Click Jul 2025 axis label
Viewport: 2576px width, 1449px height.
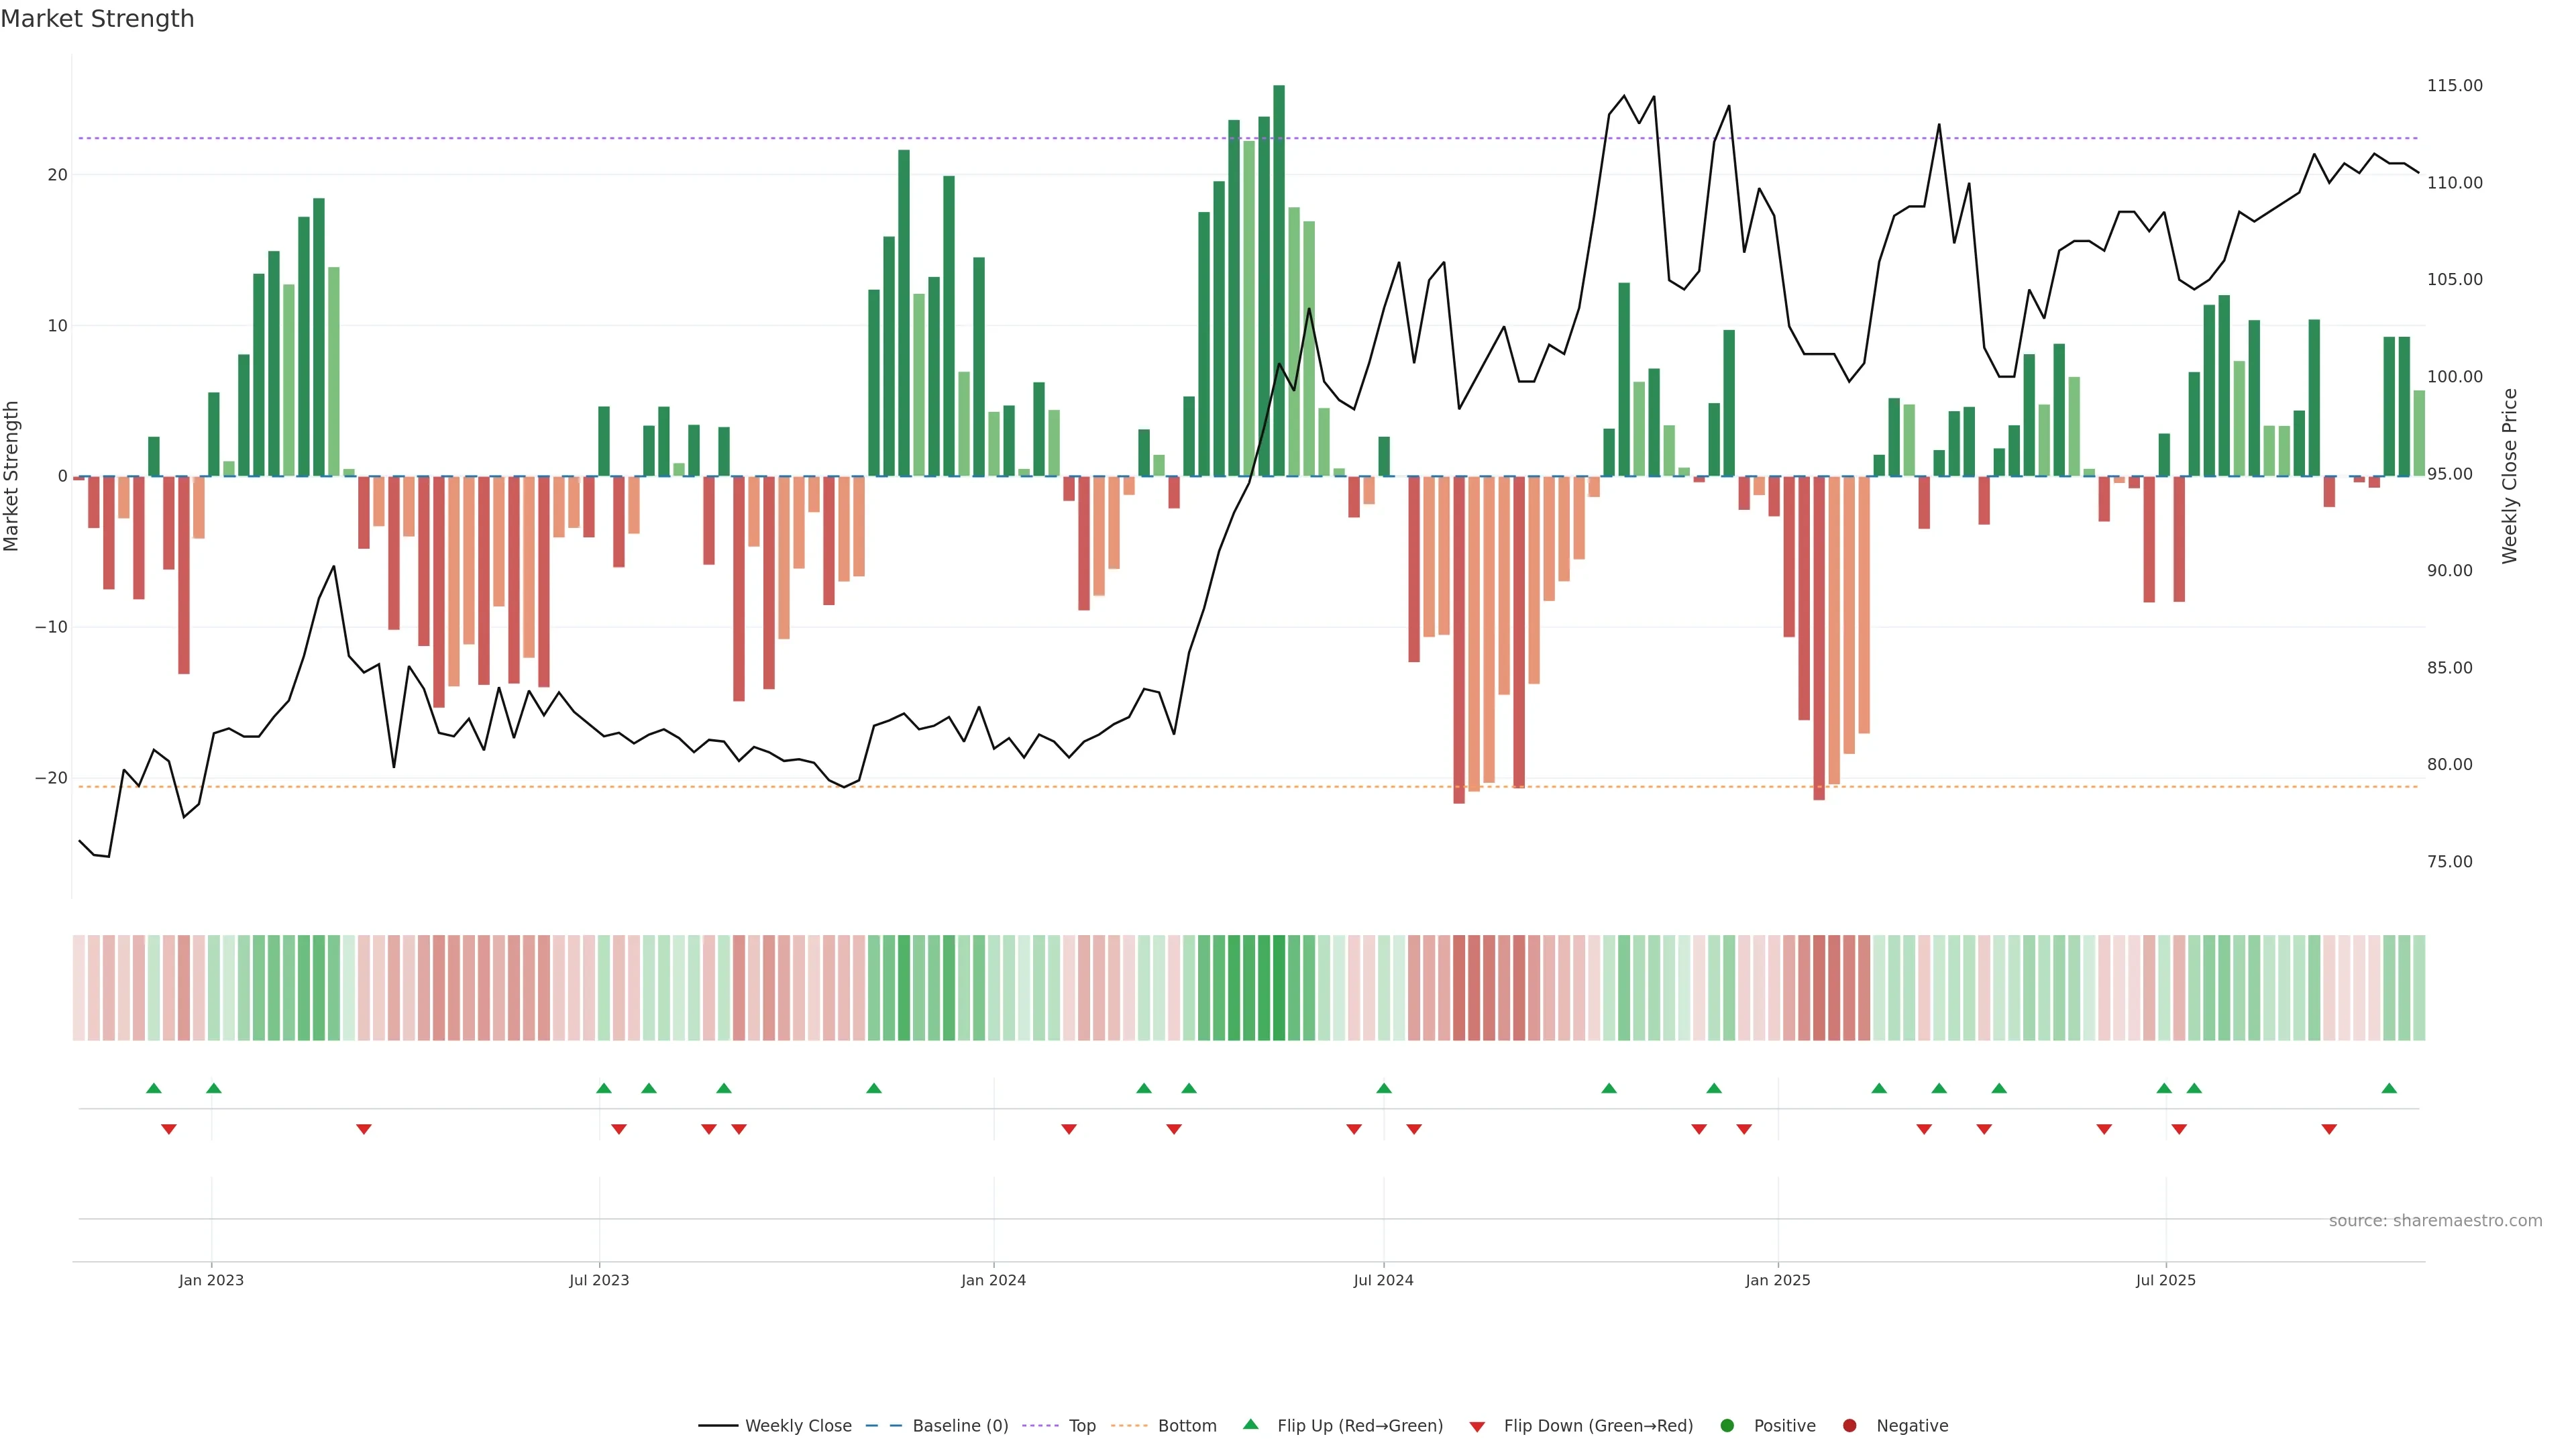(x=2165, y=1280)
